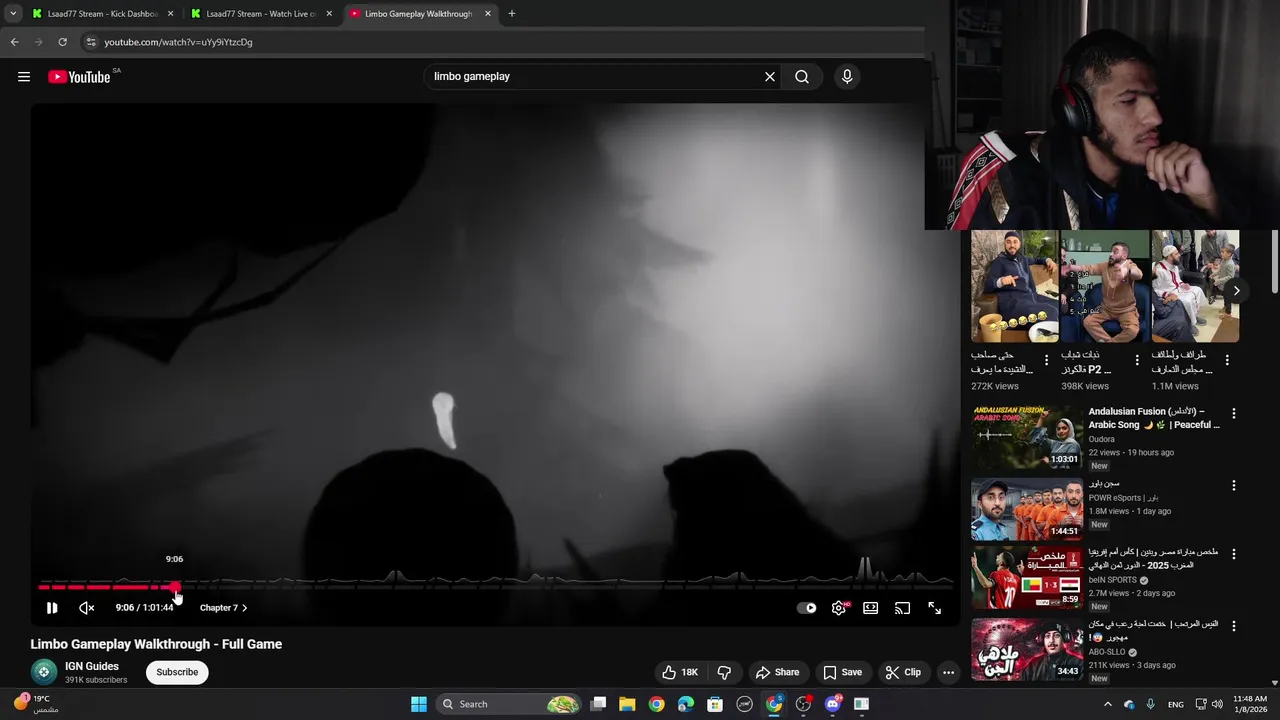Open the Windows Start menu

coord(419,704)
